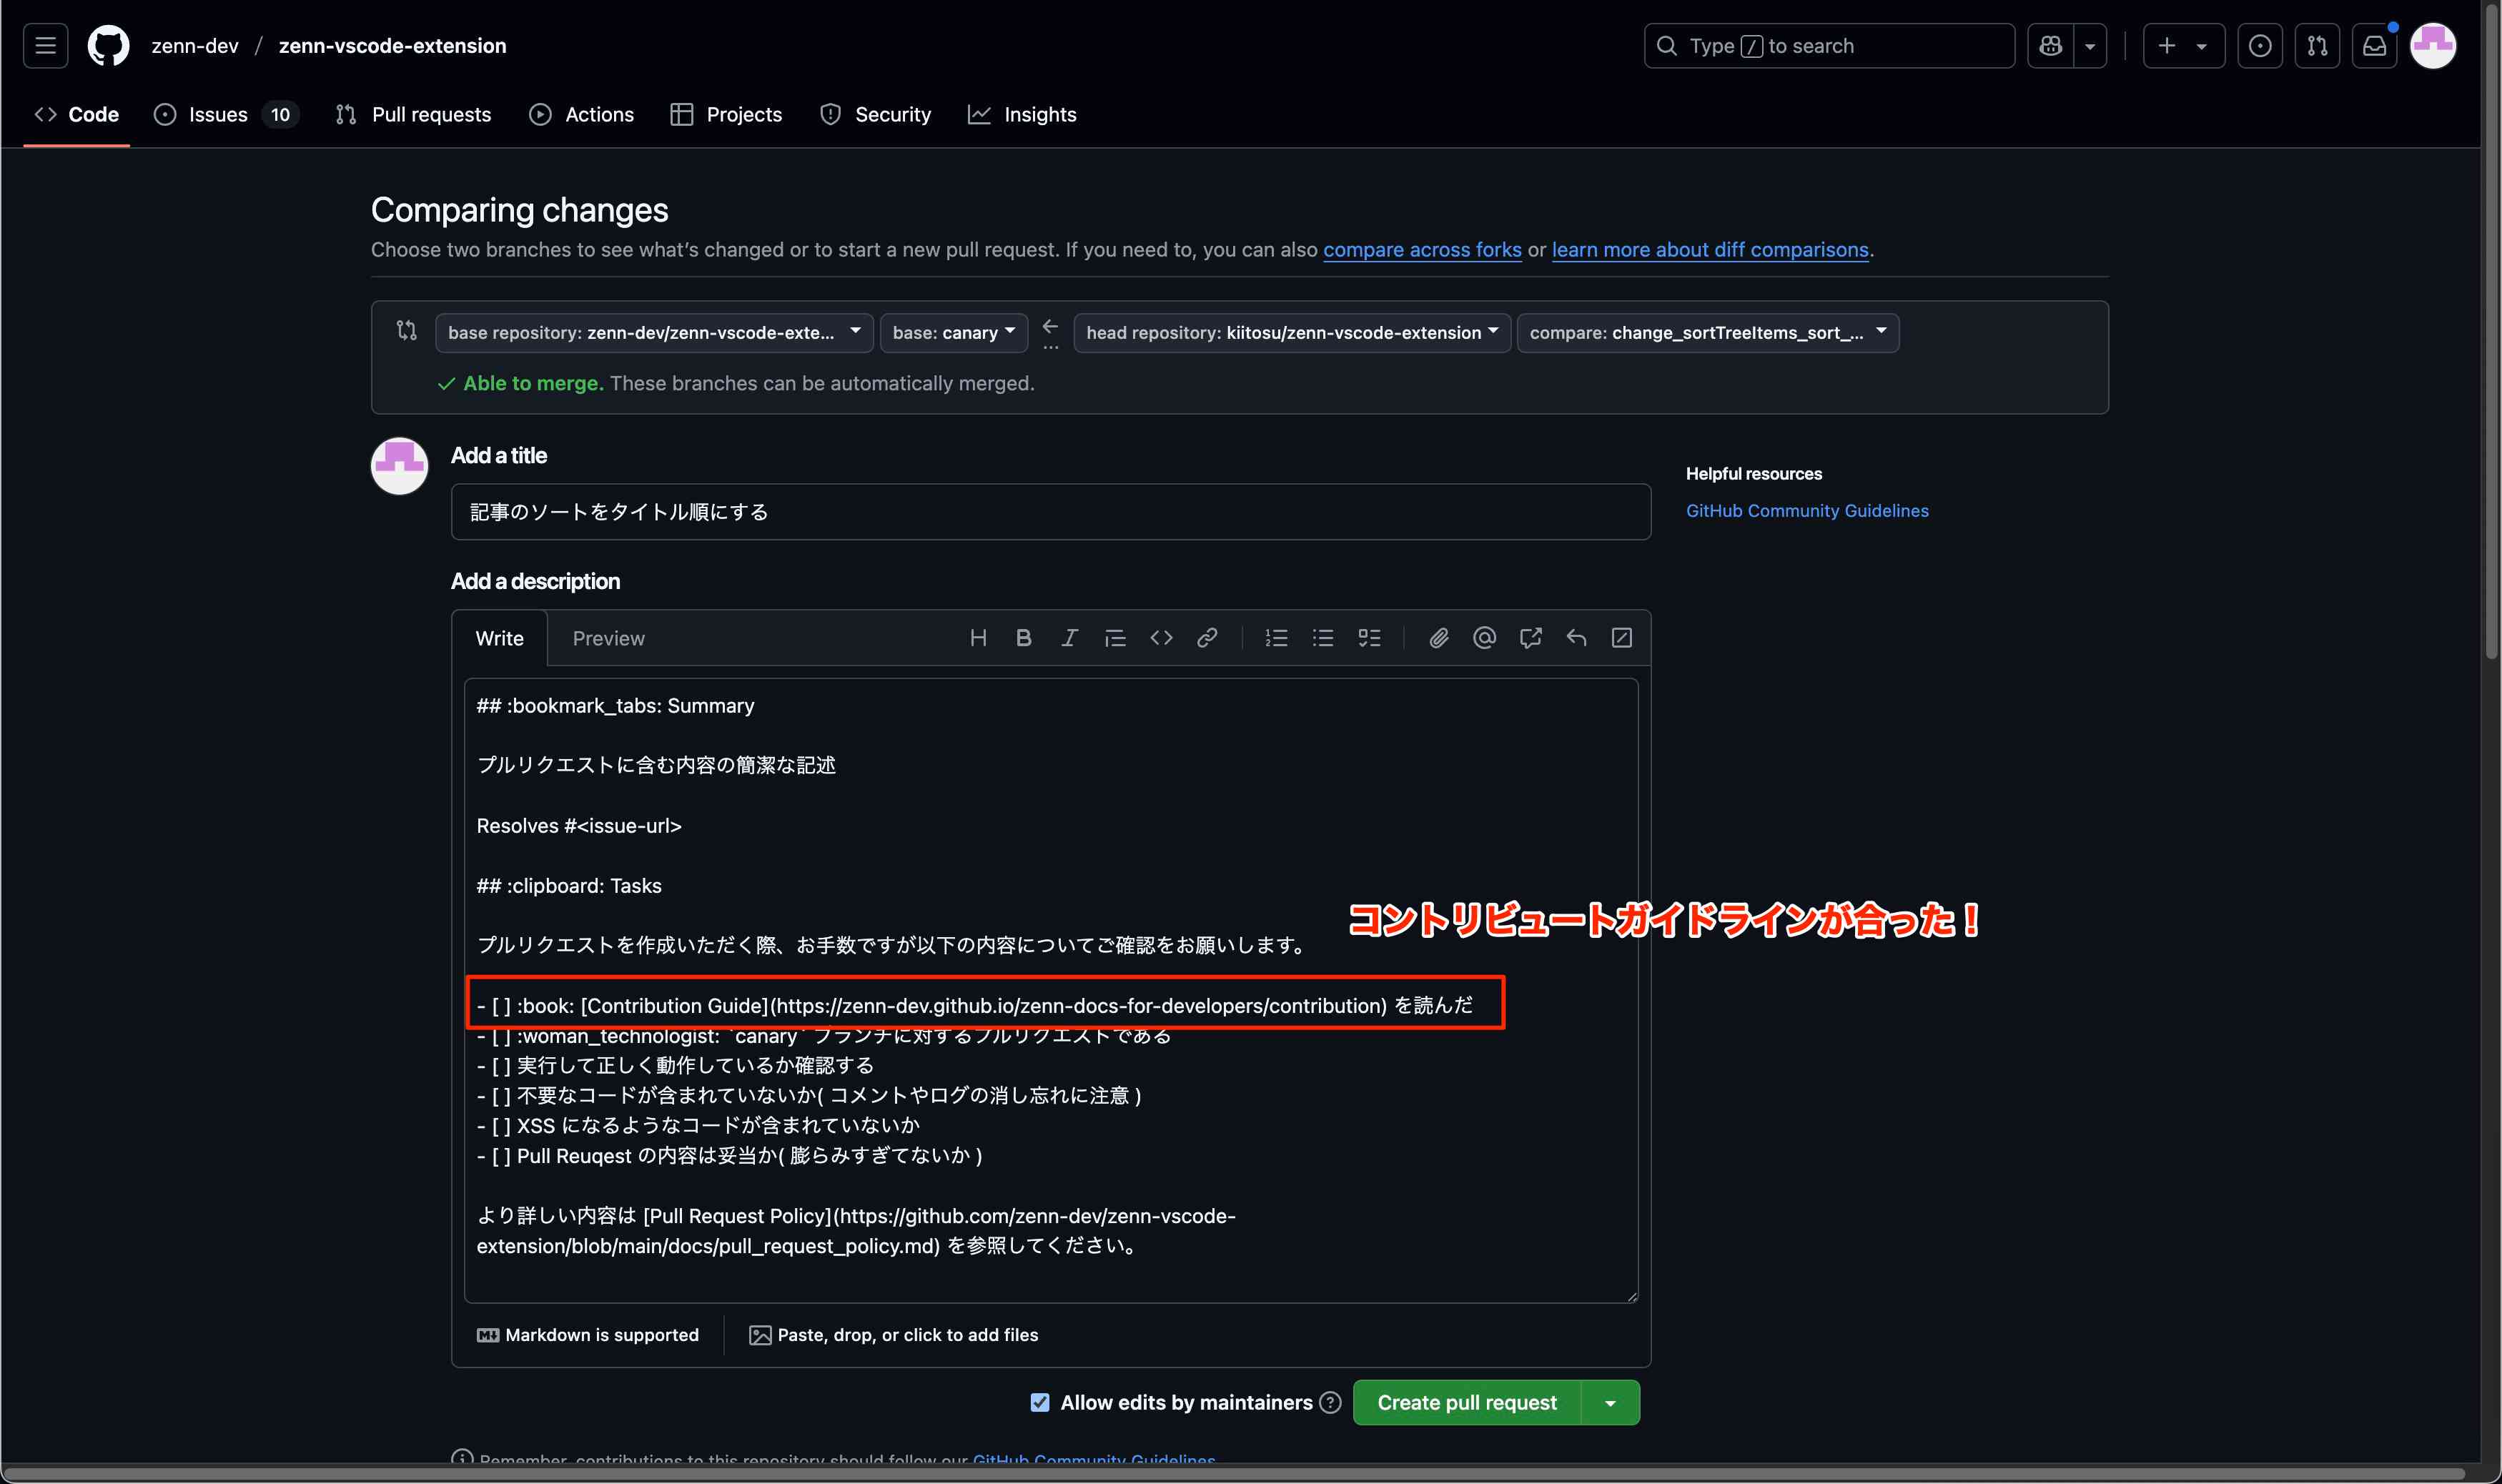Switch to the Preview tab
The image size is (2502, 1484).
[608, 638]
